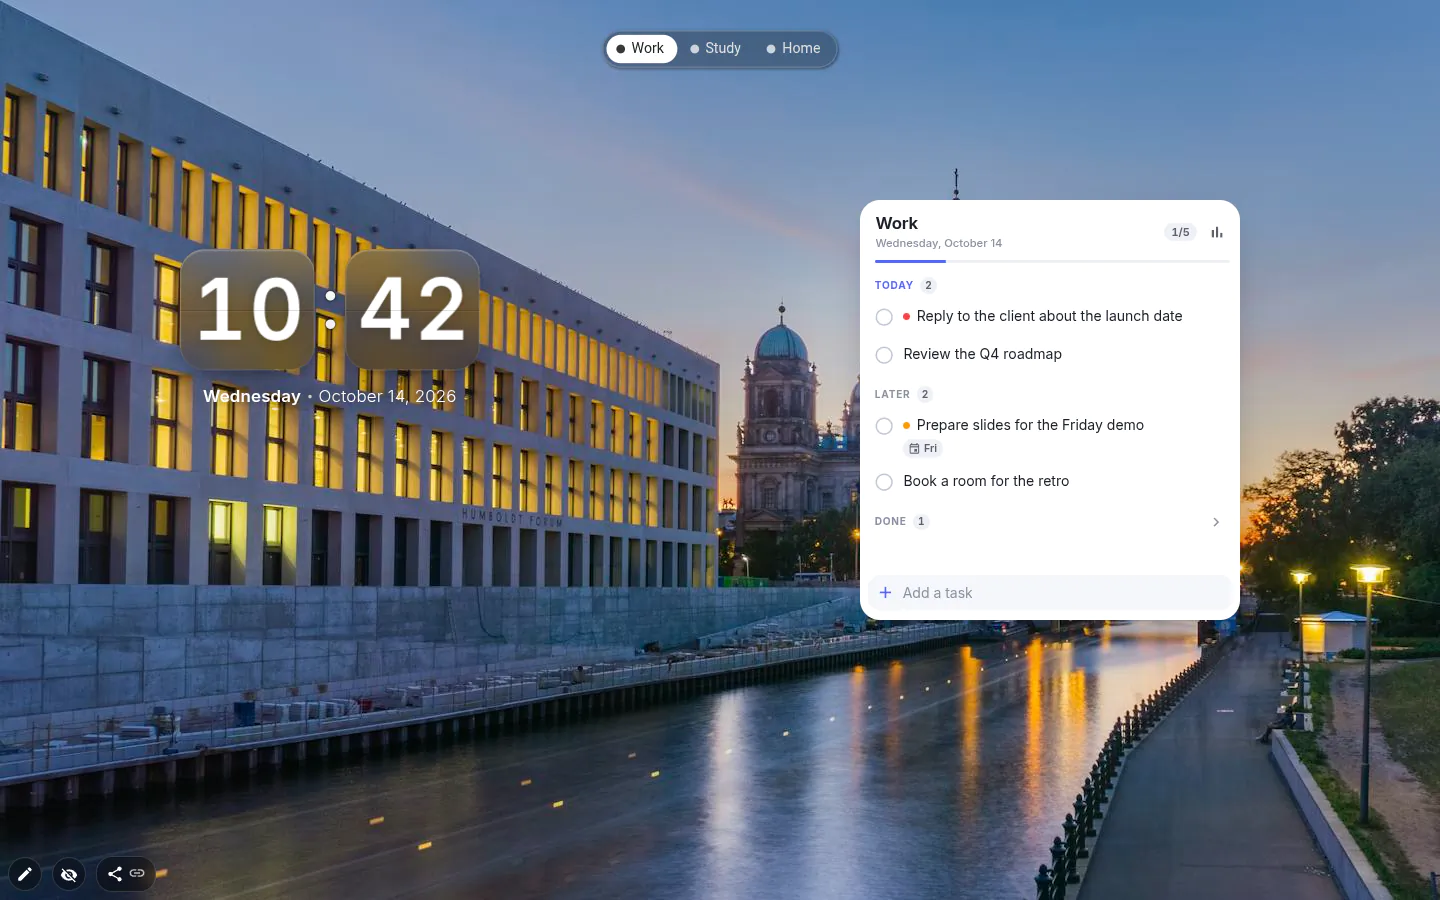Click the task progress bar under the header

(1052, 261)
